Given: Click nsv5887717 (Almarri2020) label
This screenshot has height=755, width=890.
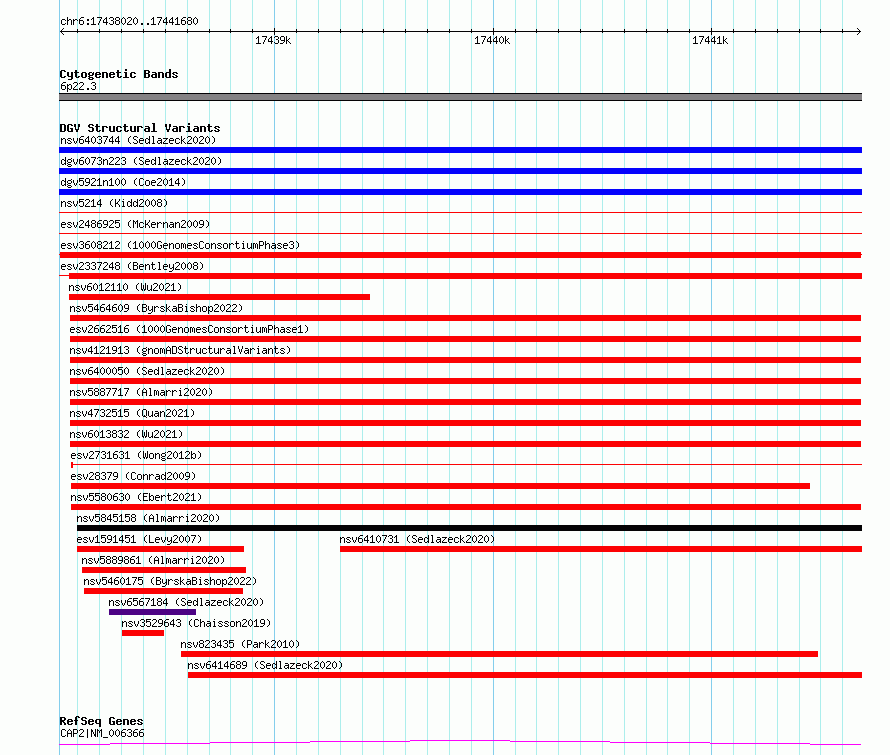Looking at the screenshot, I should 141,392.
